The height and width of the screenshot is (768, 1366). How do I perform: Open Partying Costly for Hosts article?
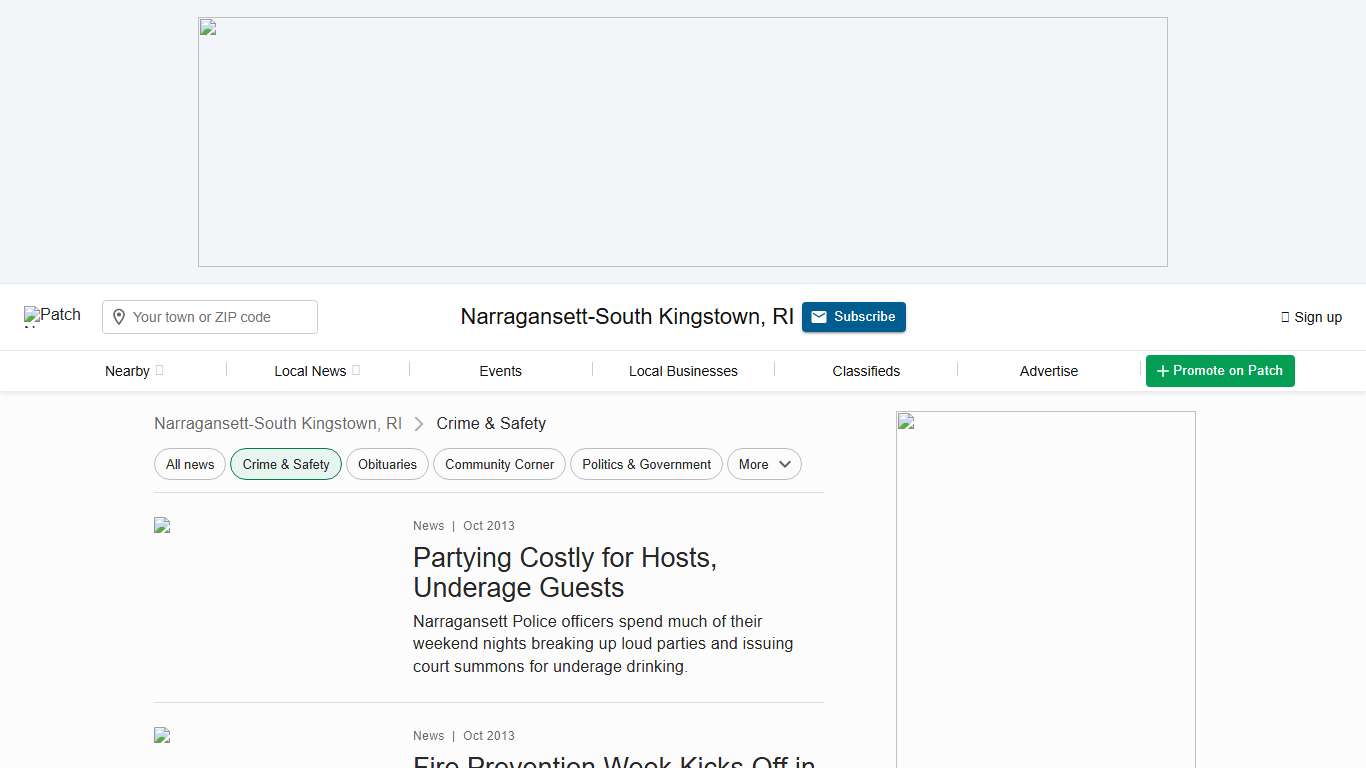click(x=565, y=572)
